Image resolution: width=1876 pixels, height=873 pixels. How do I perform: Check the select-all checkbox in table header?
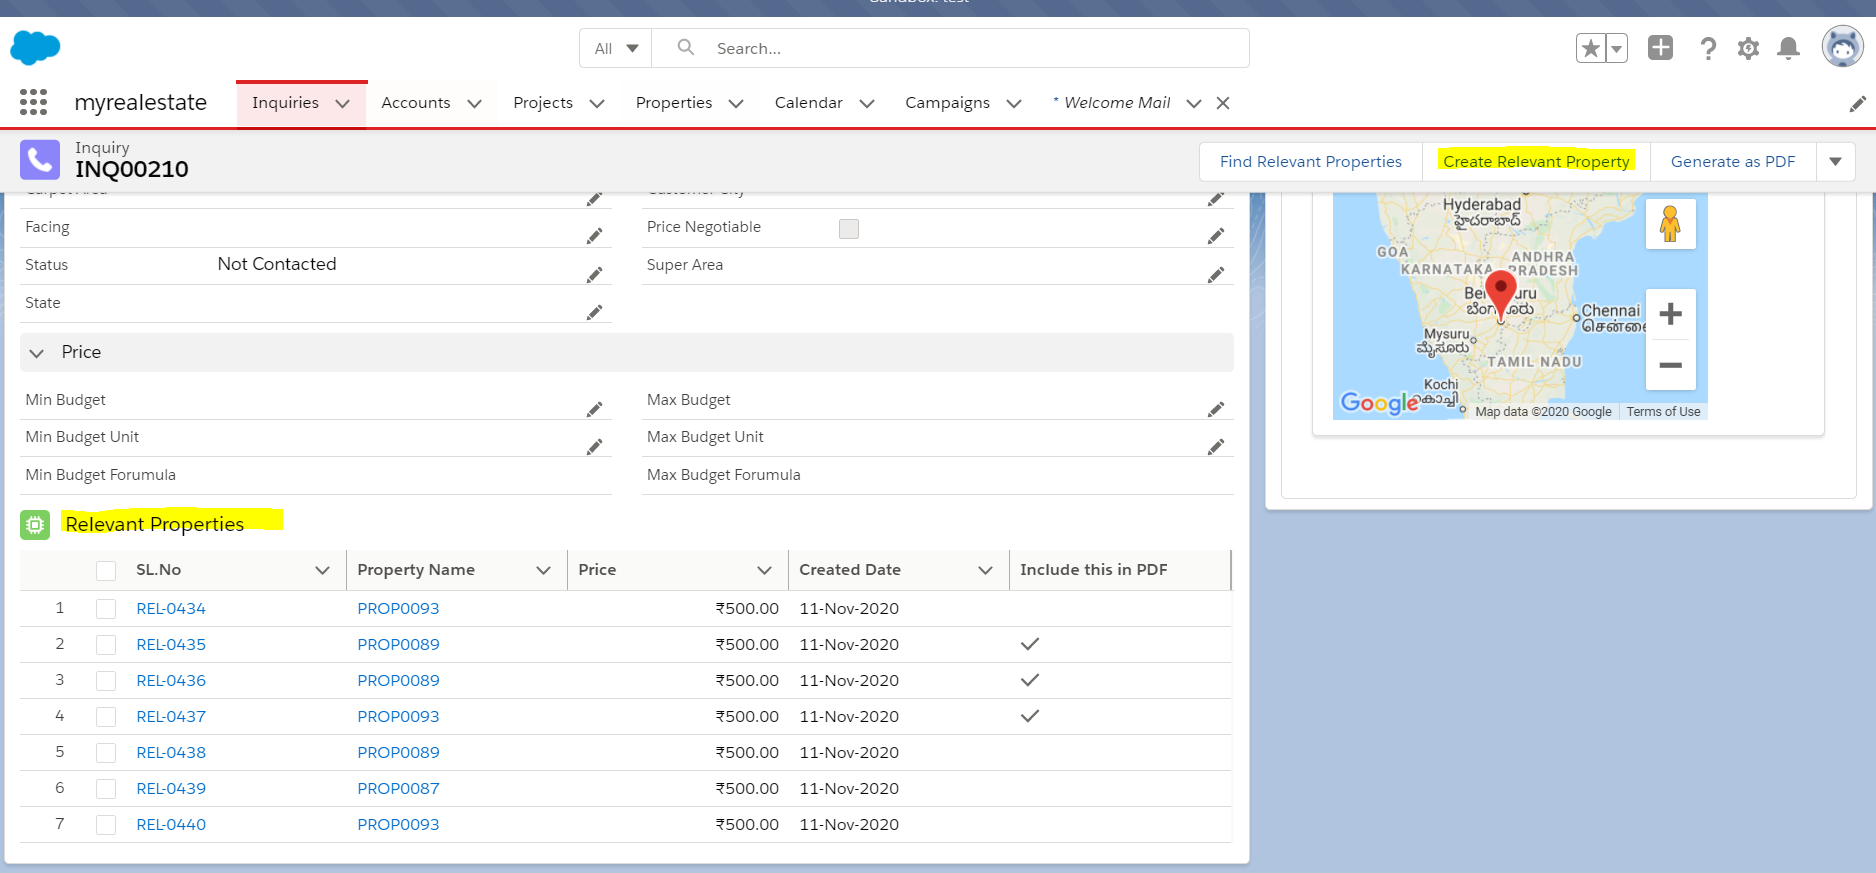(x=106, y=570)
